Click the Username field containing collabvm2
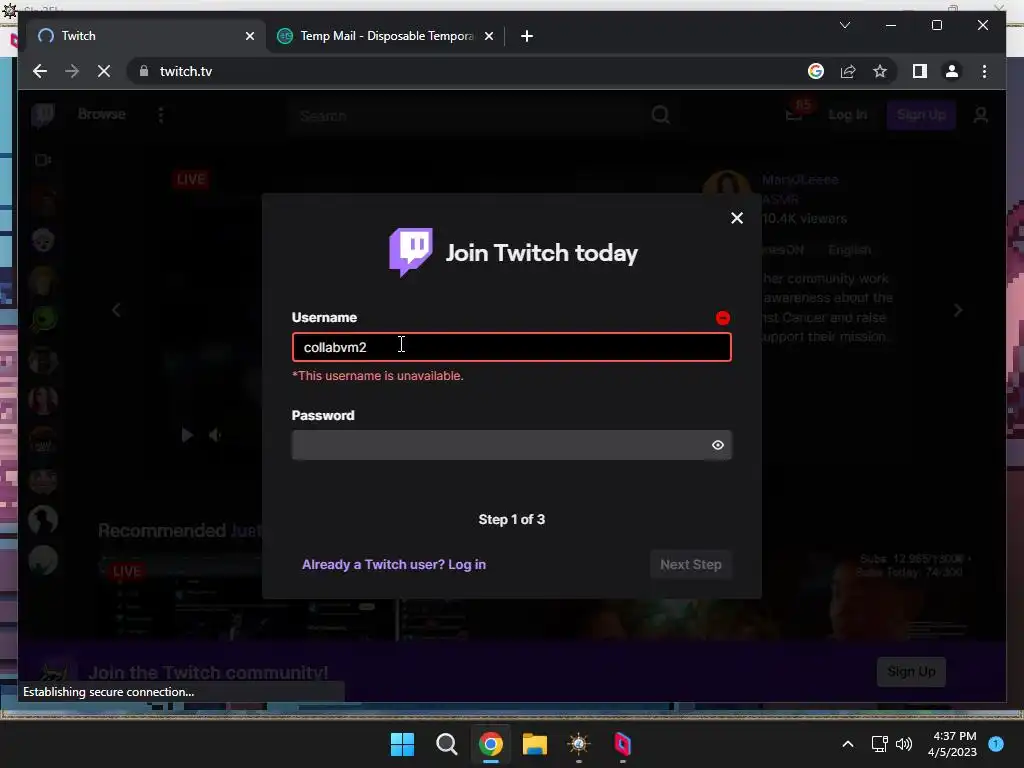1024x768 pixels. coord(511,347)
